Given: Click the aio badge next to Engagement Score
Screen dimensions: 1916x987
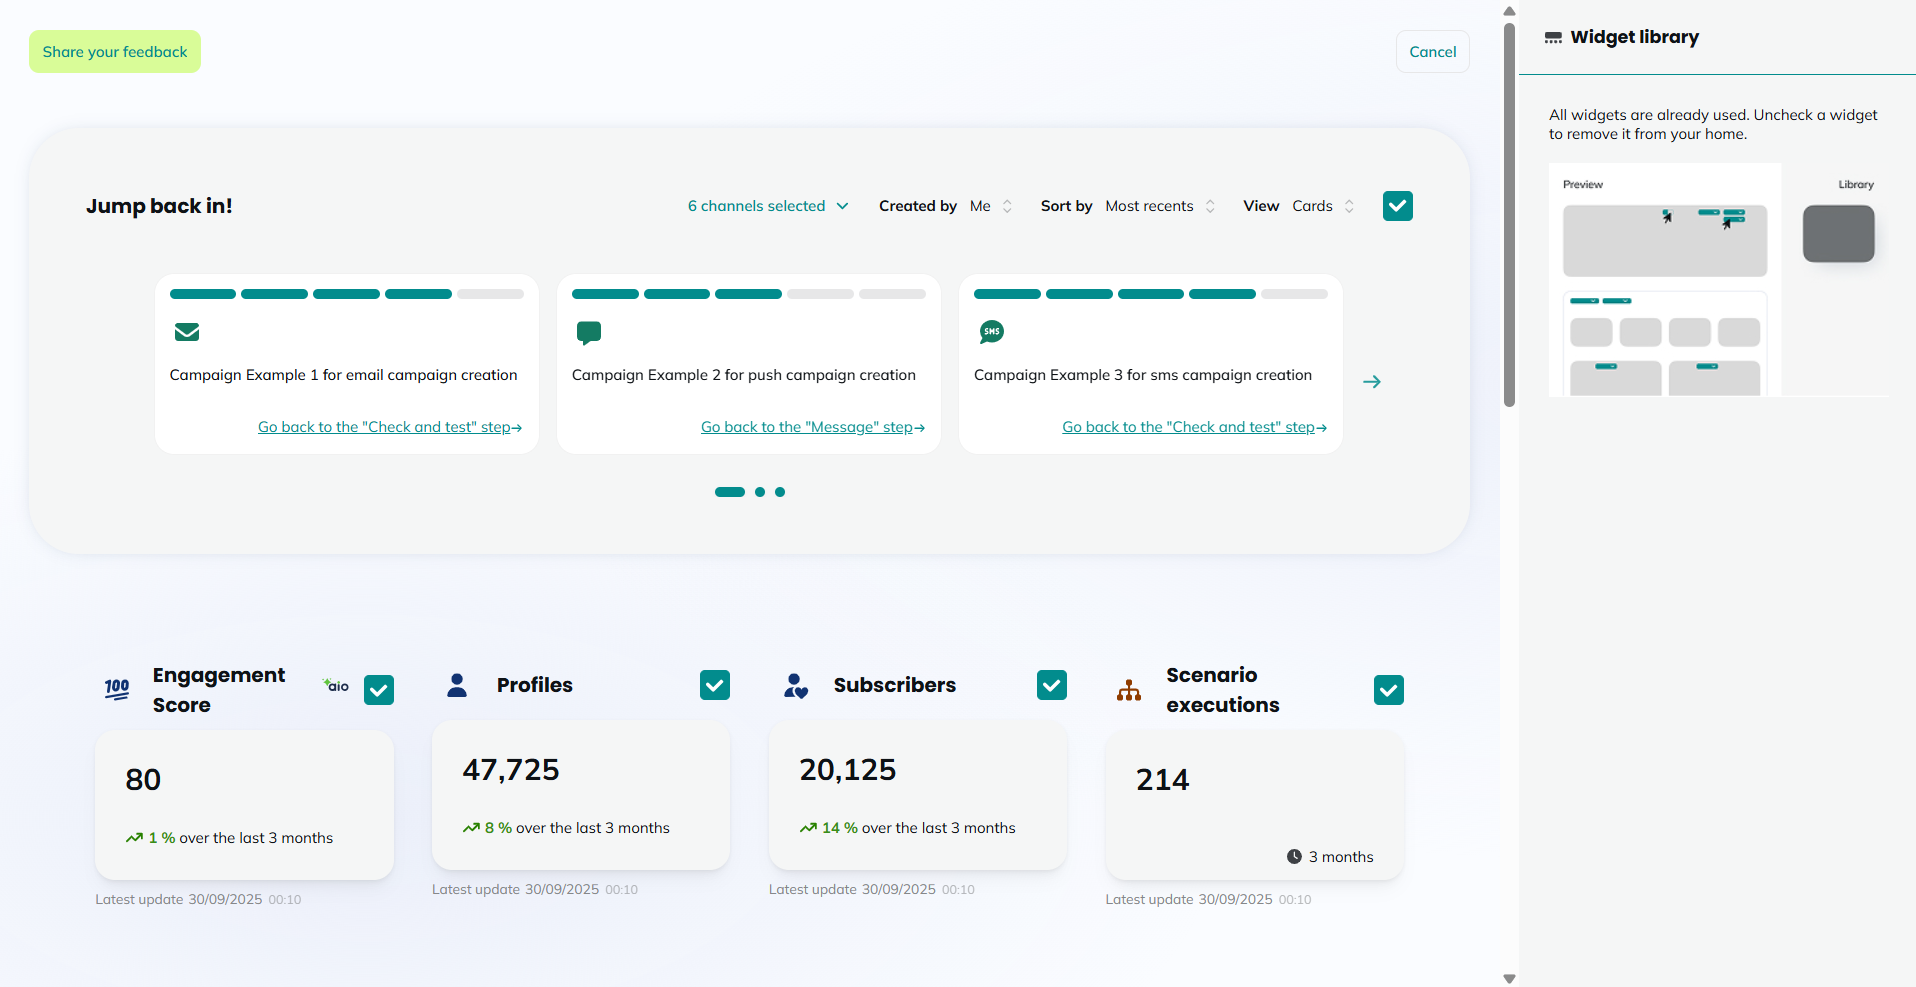Looking at the screenshot, I should click(336, 685).
